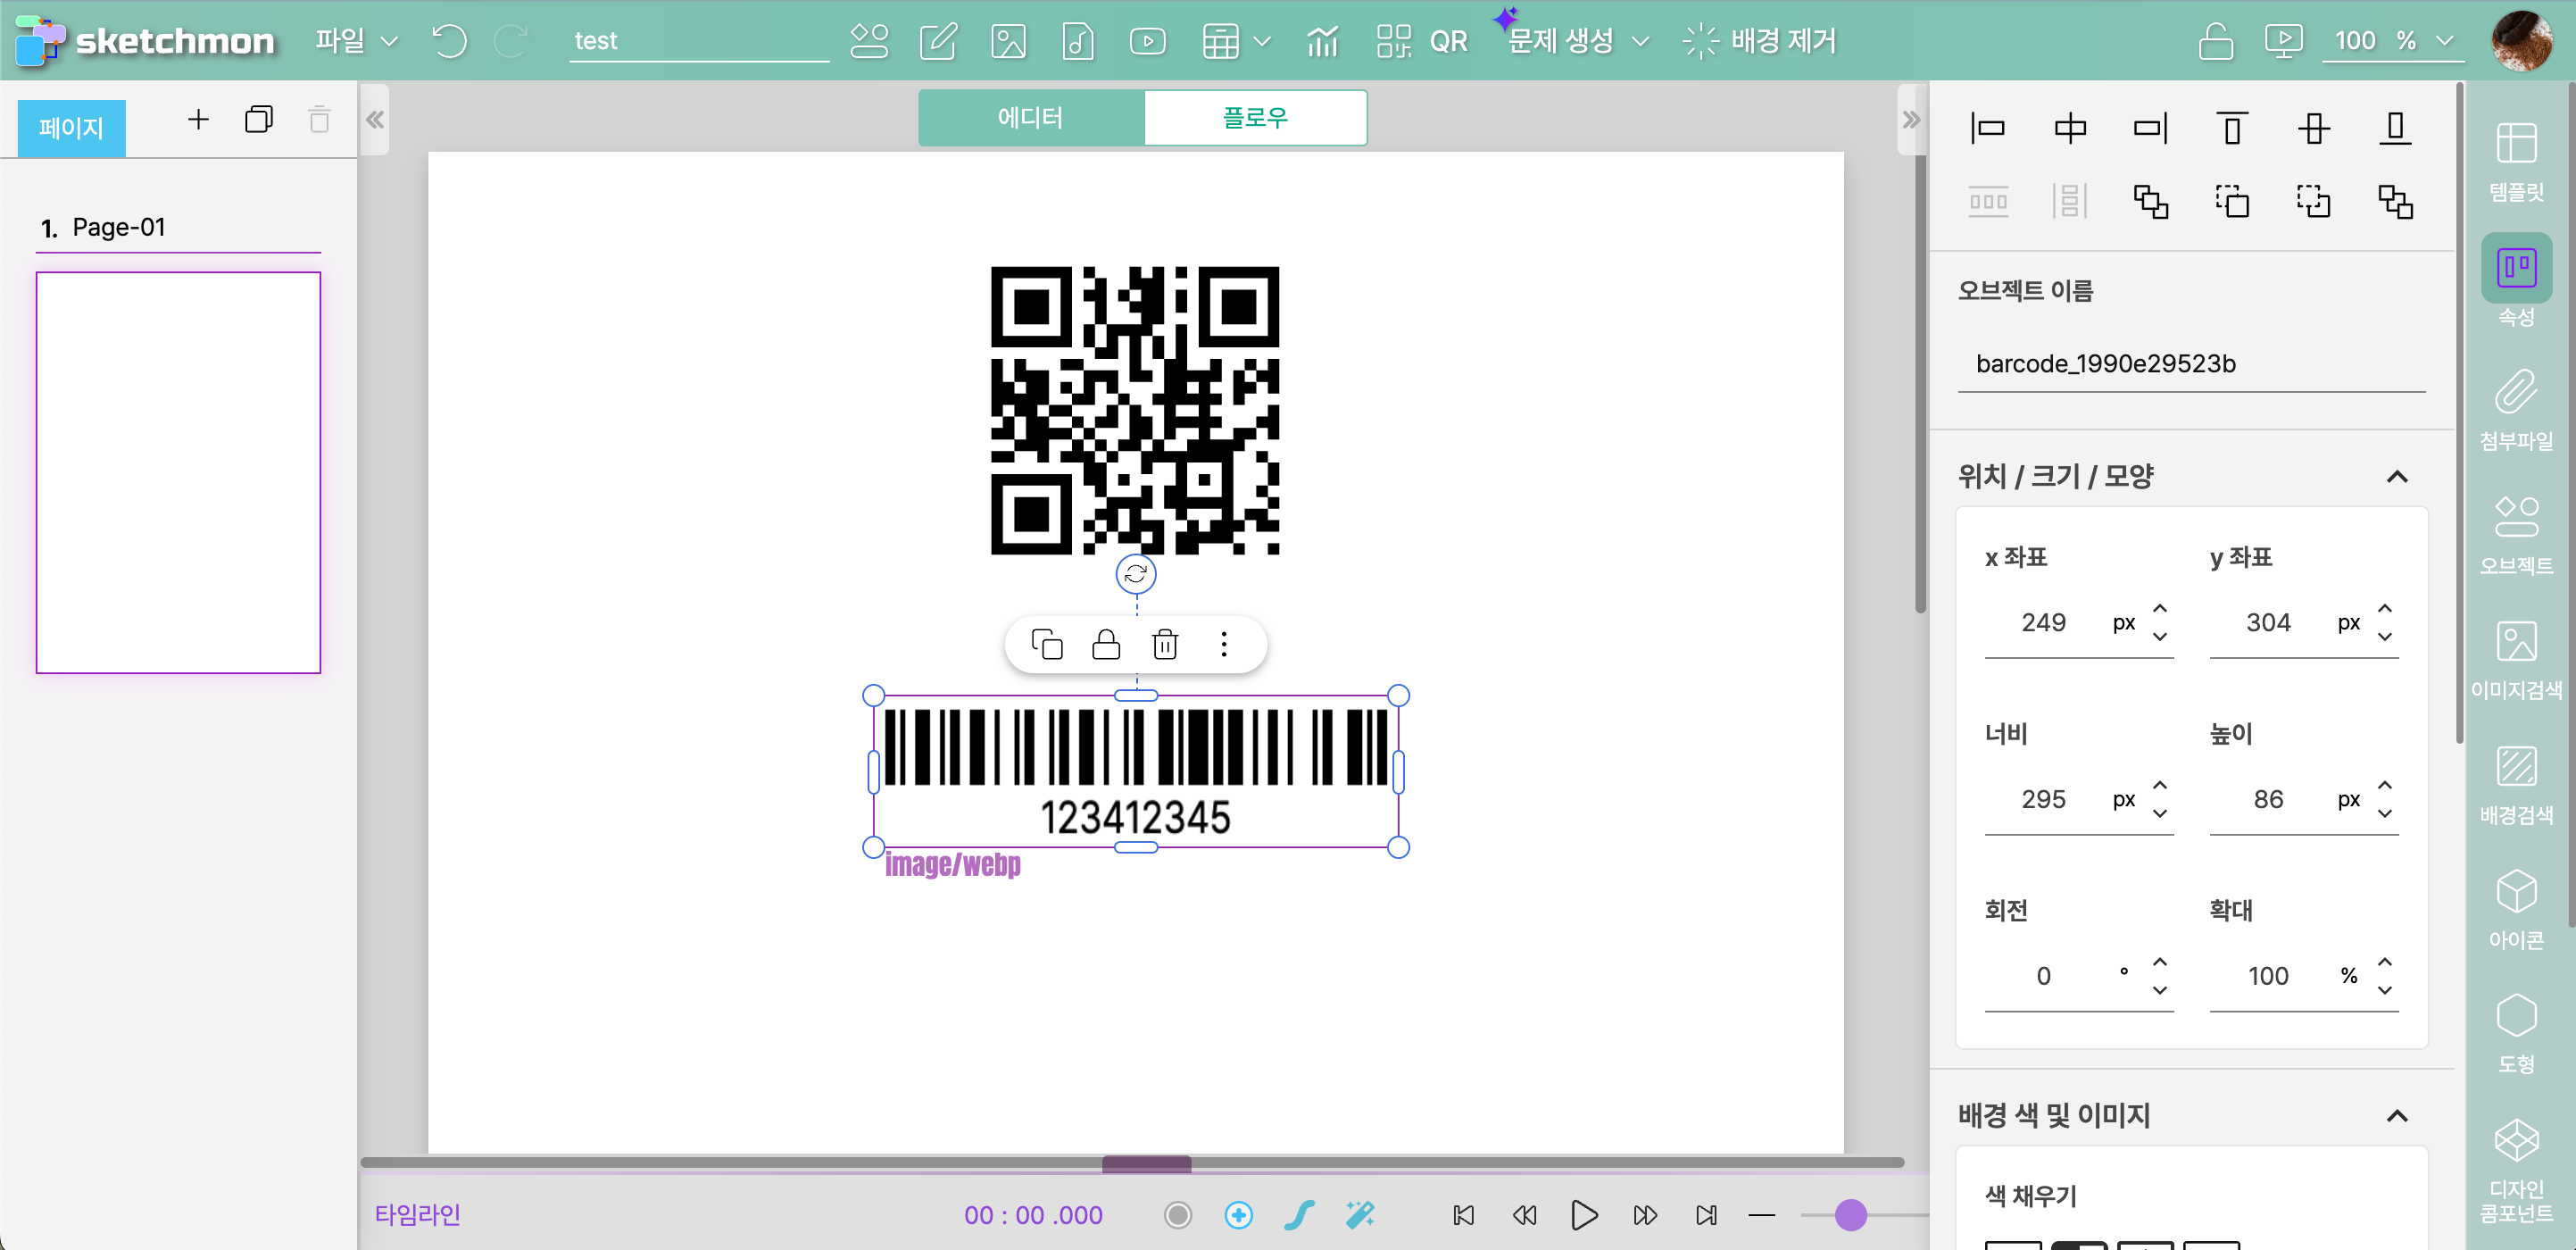Align object to horizontal center

[2069, 129]
